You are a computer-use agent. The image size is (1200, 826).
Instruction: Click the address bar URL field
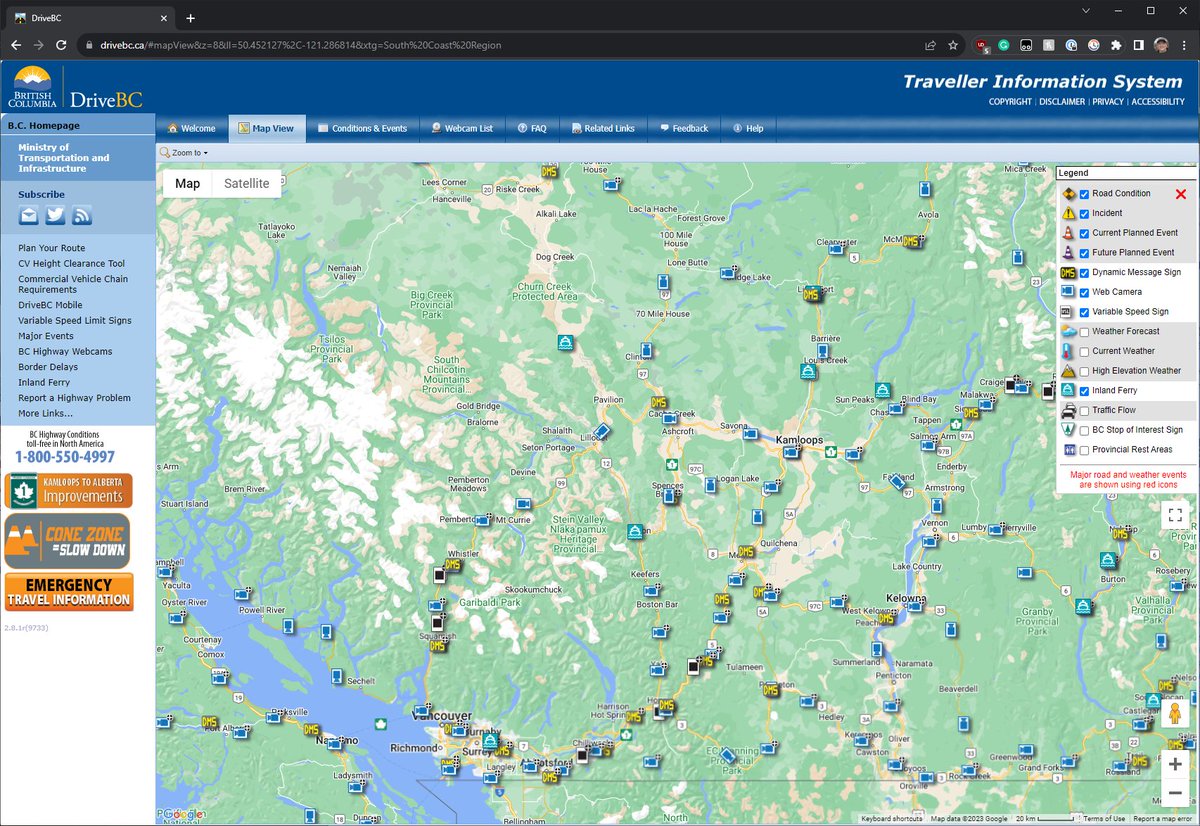500,45
